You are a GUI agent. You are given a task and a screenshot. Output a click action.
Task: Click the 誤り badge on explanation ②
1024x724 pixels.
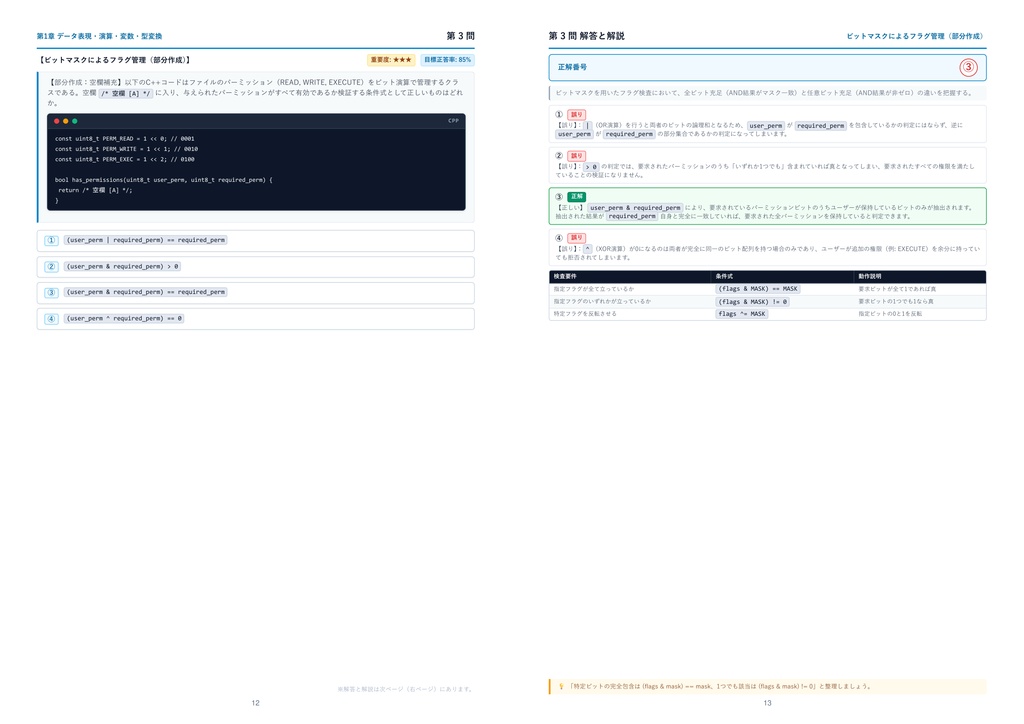point(577,155)
